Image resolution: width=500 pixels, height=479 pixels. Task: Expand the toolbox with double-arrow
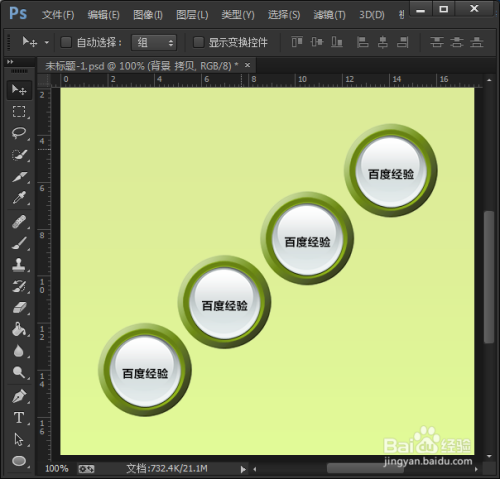(10, 62)
